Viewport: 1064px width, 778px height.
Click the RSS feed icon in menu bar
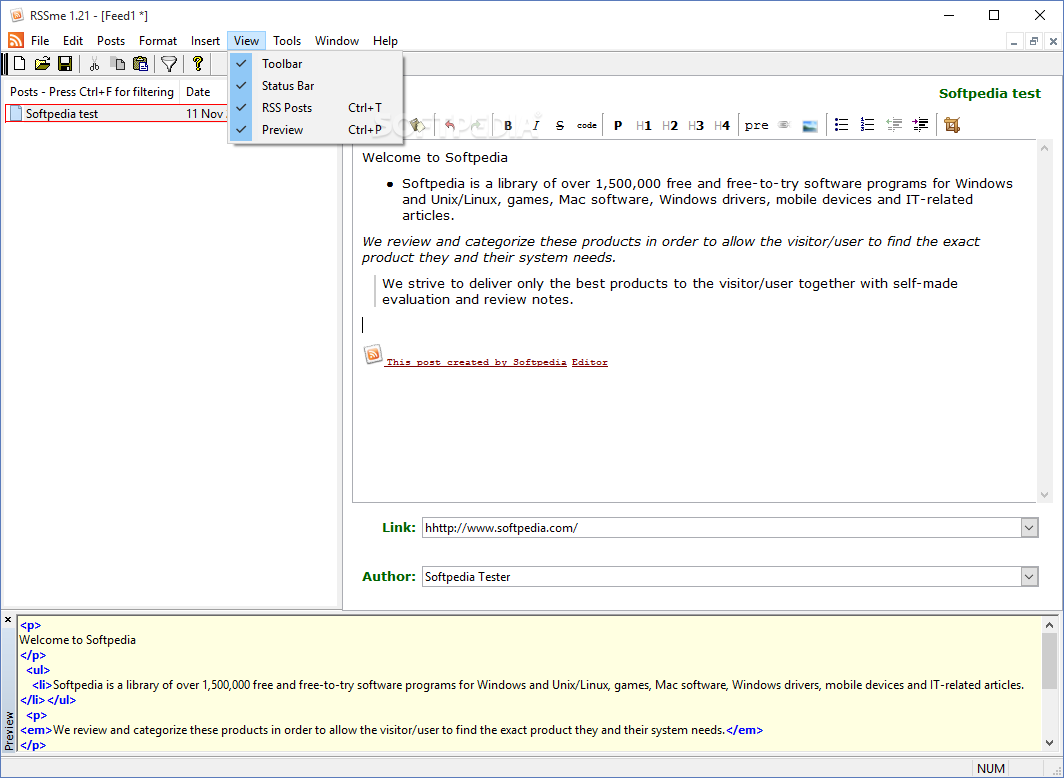tap(16, 41)
